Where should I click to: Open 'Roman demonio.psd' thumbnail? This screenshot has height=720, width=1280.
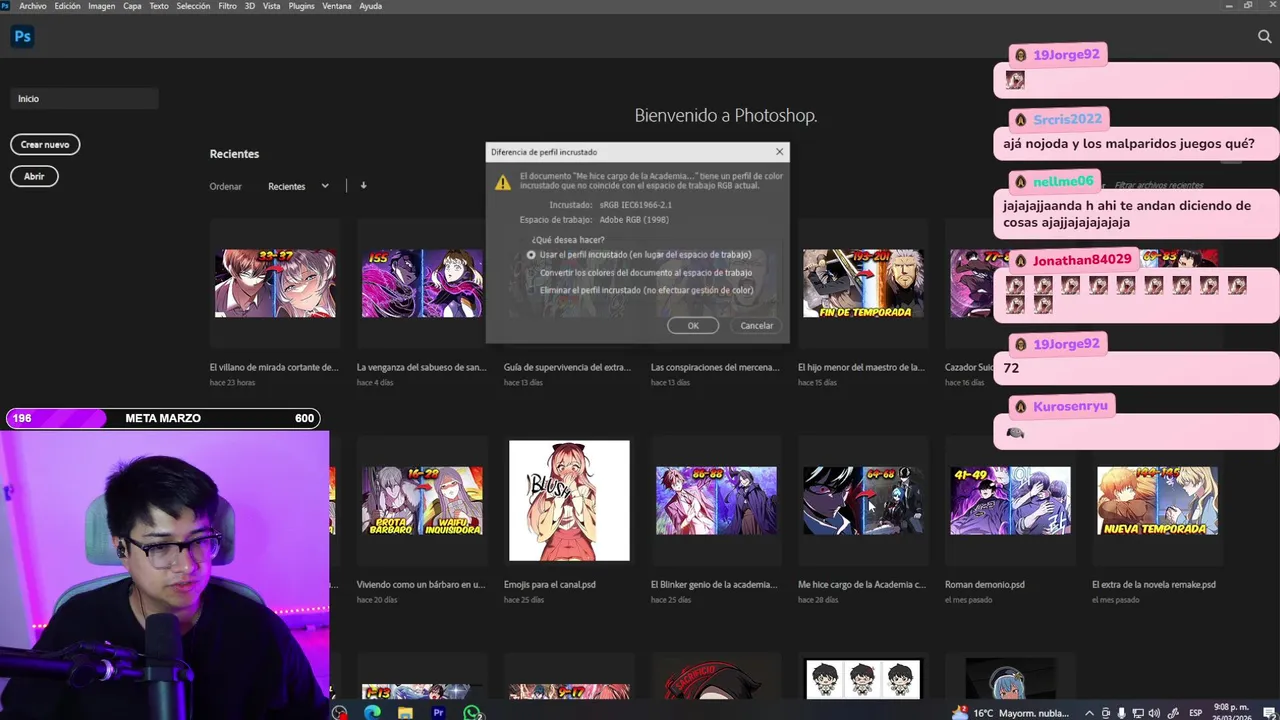tap(1010, 501)
